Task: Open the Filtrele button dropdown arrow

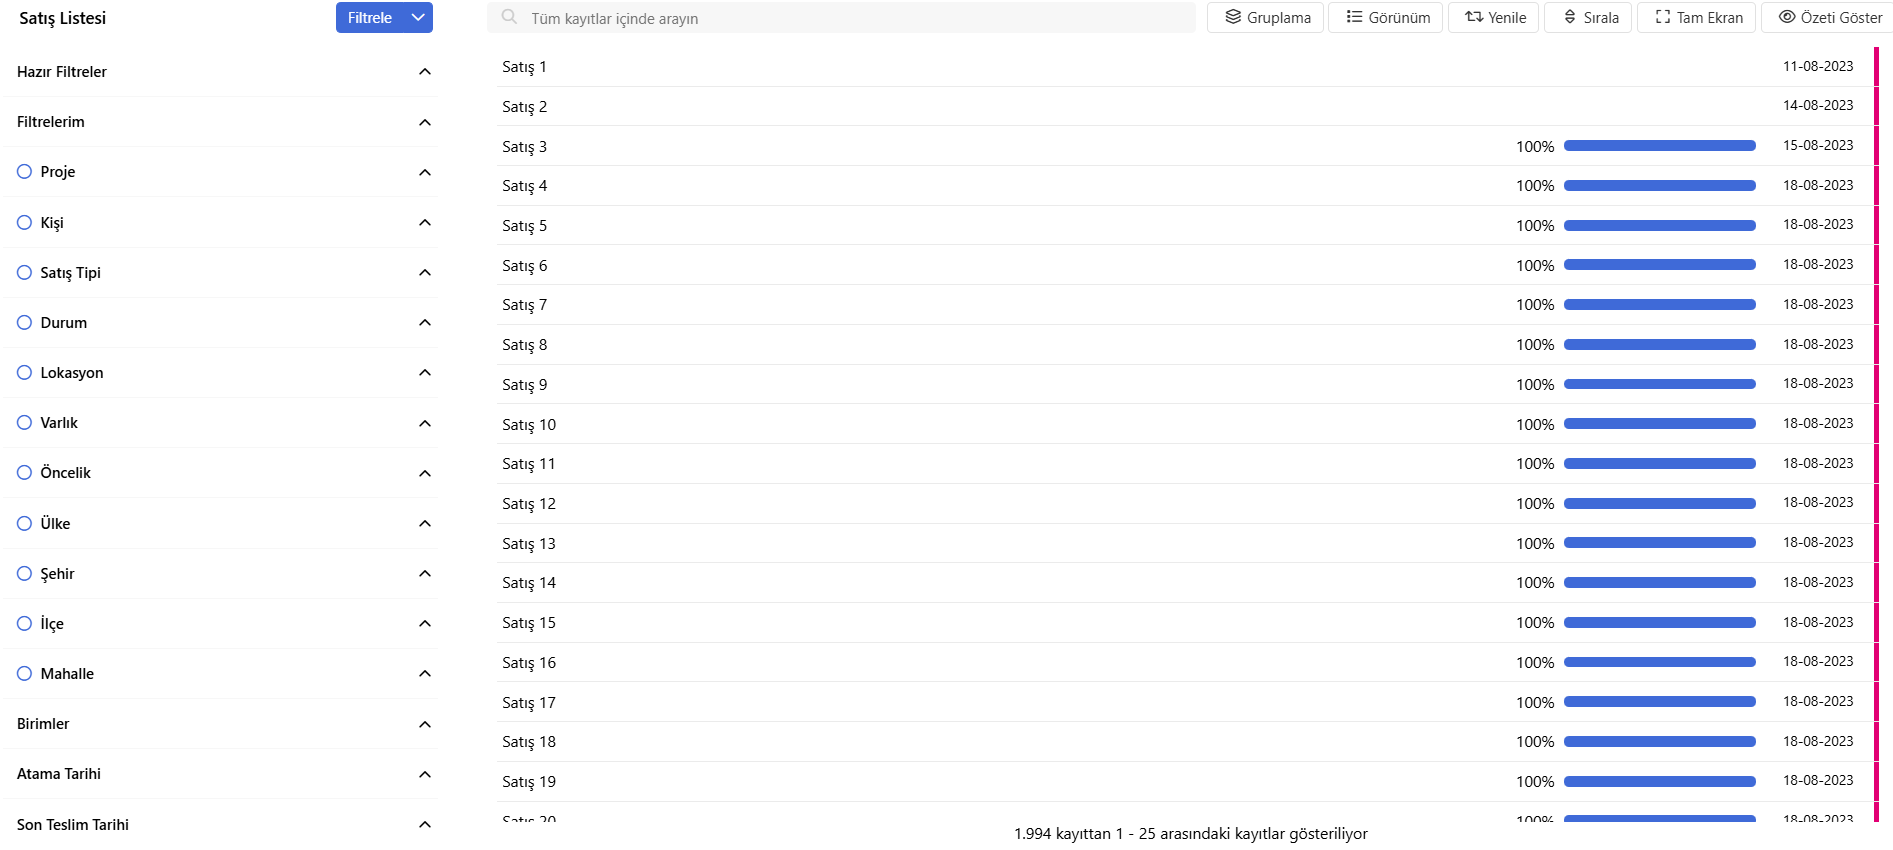Action: [x=418, y=17]
